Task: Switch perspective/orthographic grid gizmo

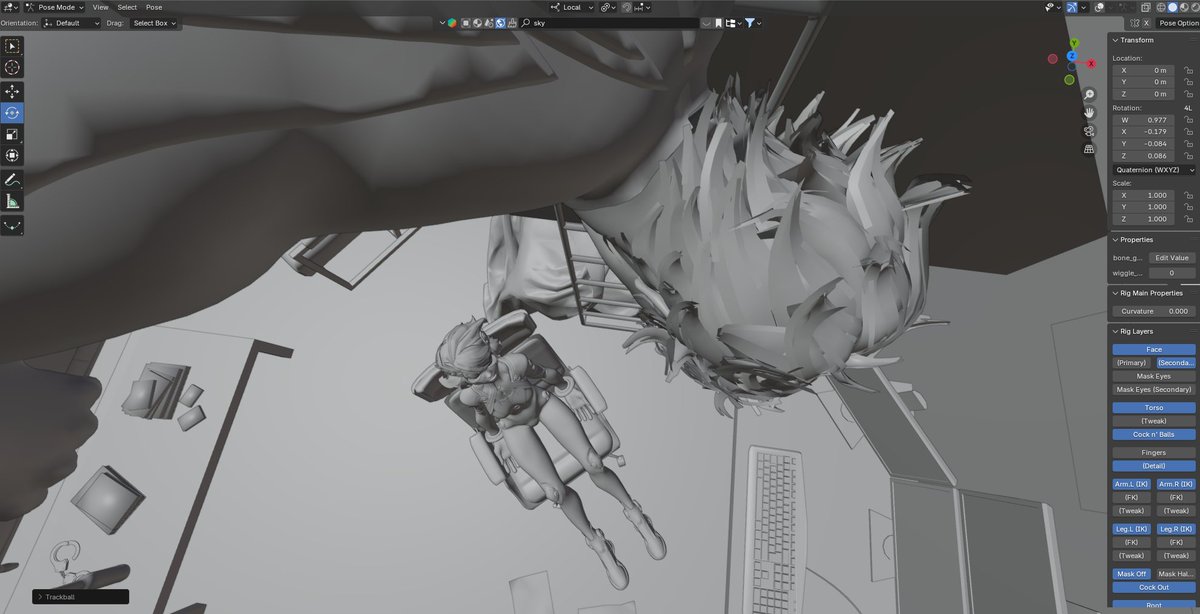Action: pyautogui.click(x=1089, y=149)
